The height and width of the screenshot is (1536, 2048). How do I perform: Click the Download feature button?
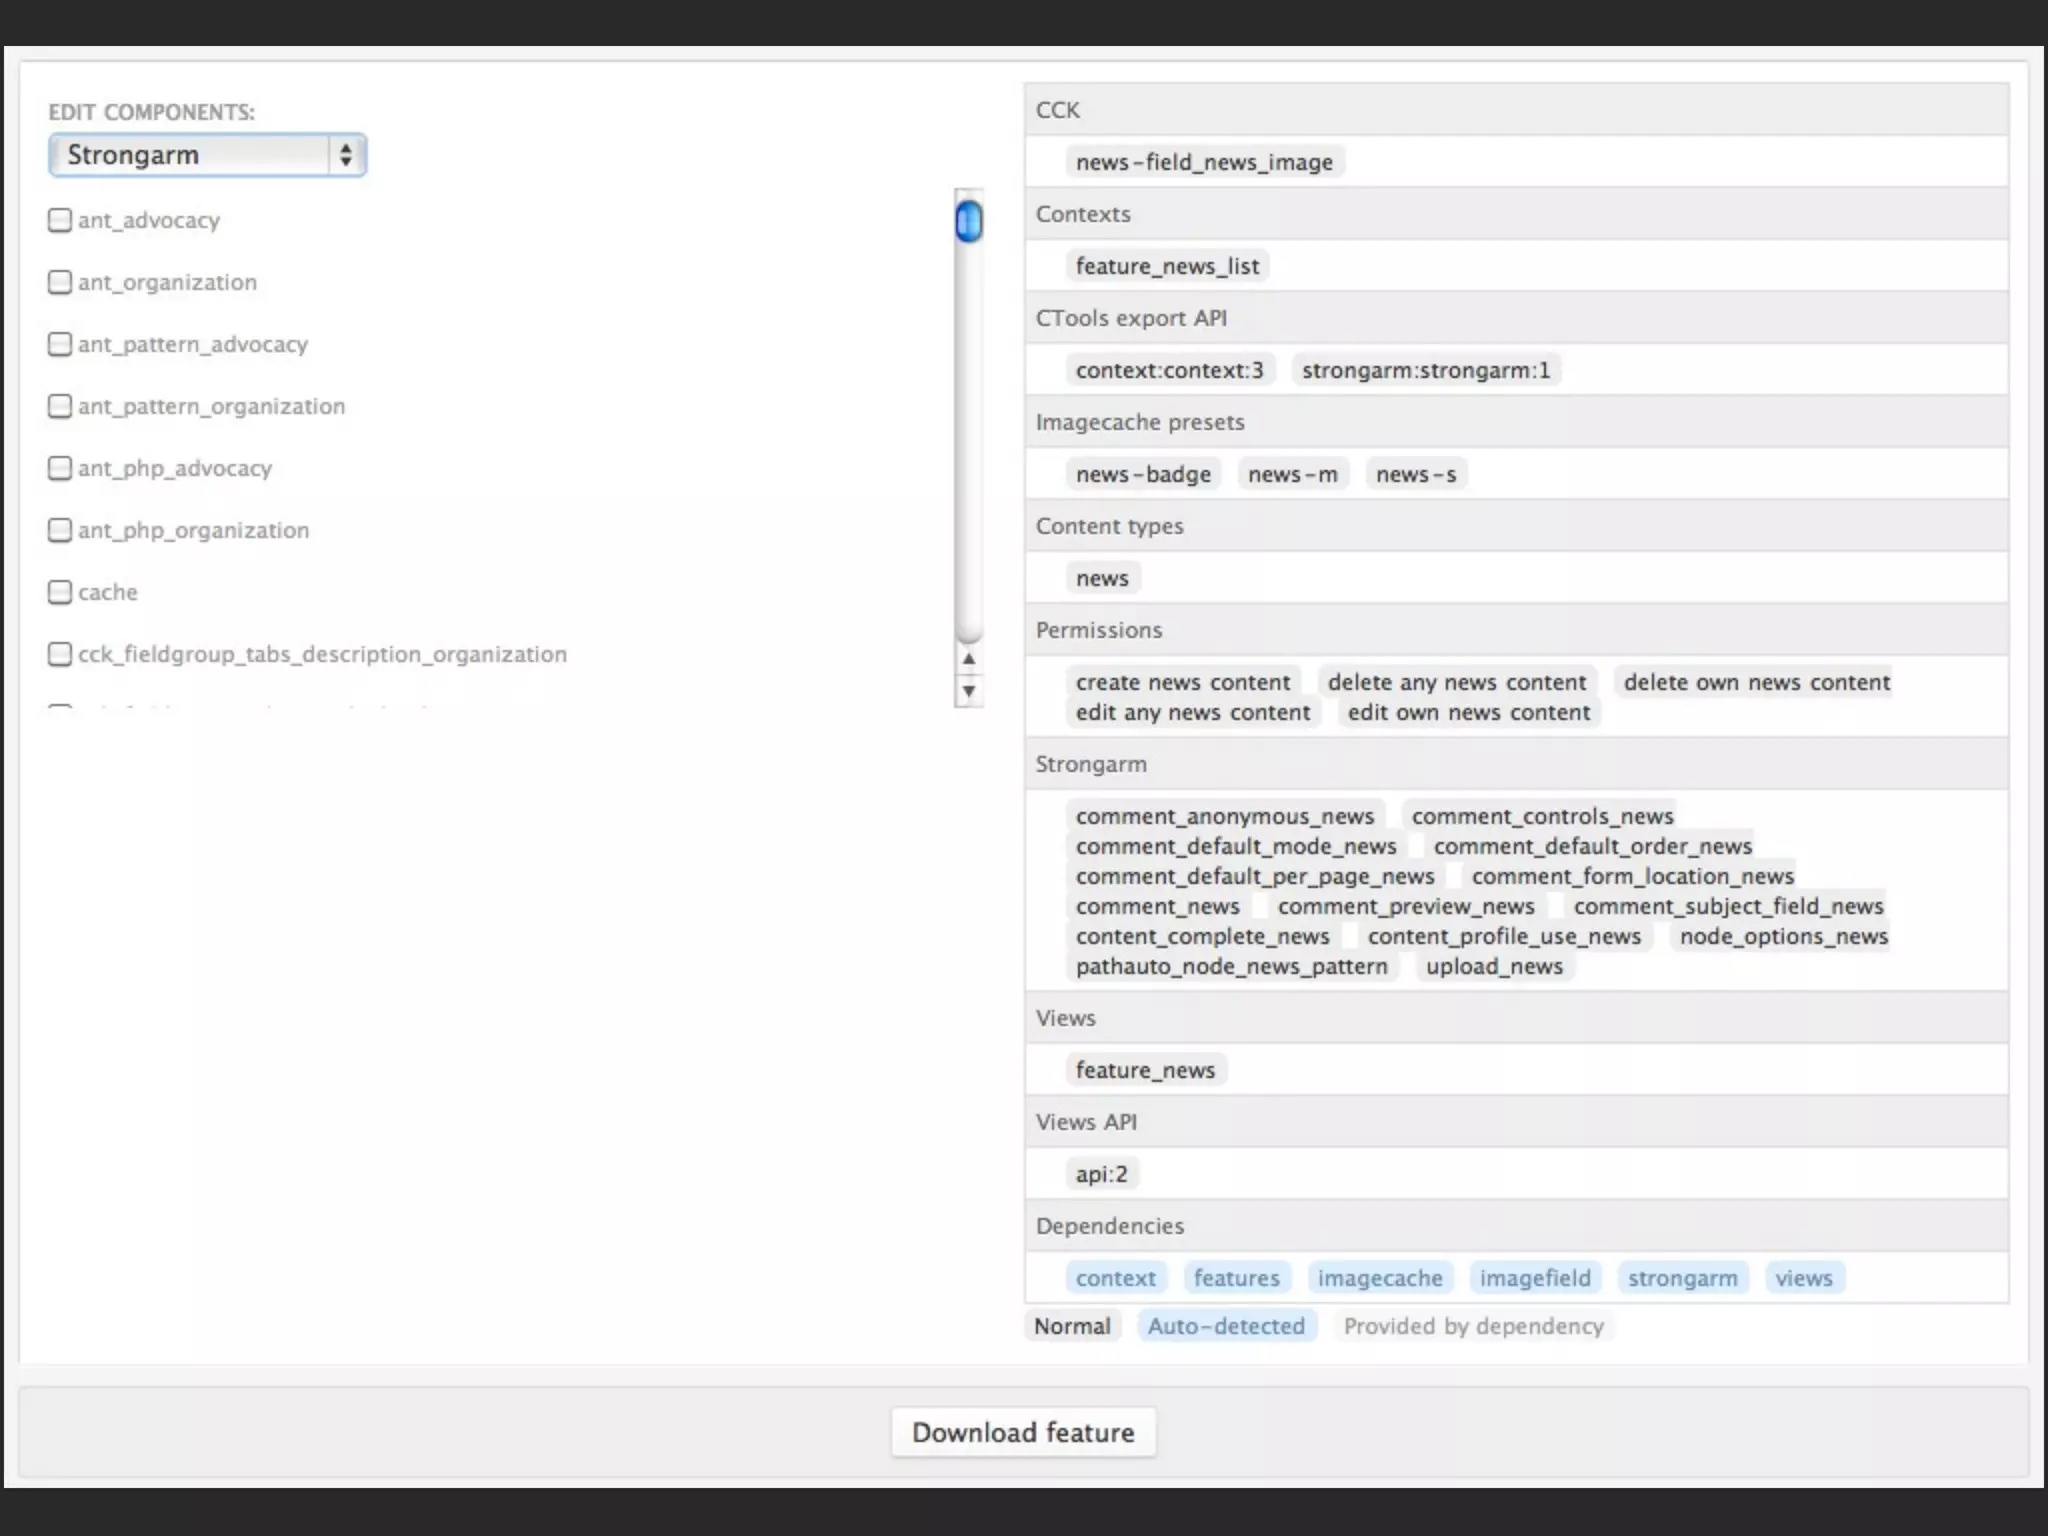1023,1432
